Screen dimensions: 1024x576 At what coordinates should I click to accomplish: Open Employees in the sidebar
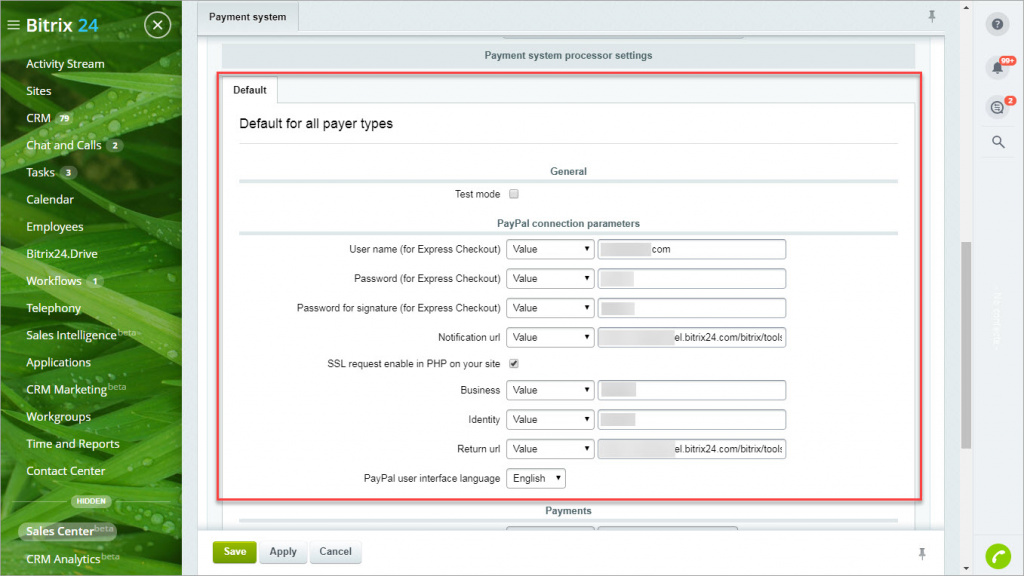[x=55, y=227]
